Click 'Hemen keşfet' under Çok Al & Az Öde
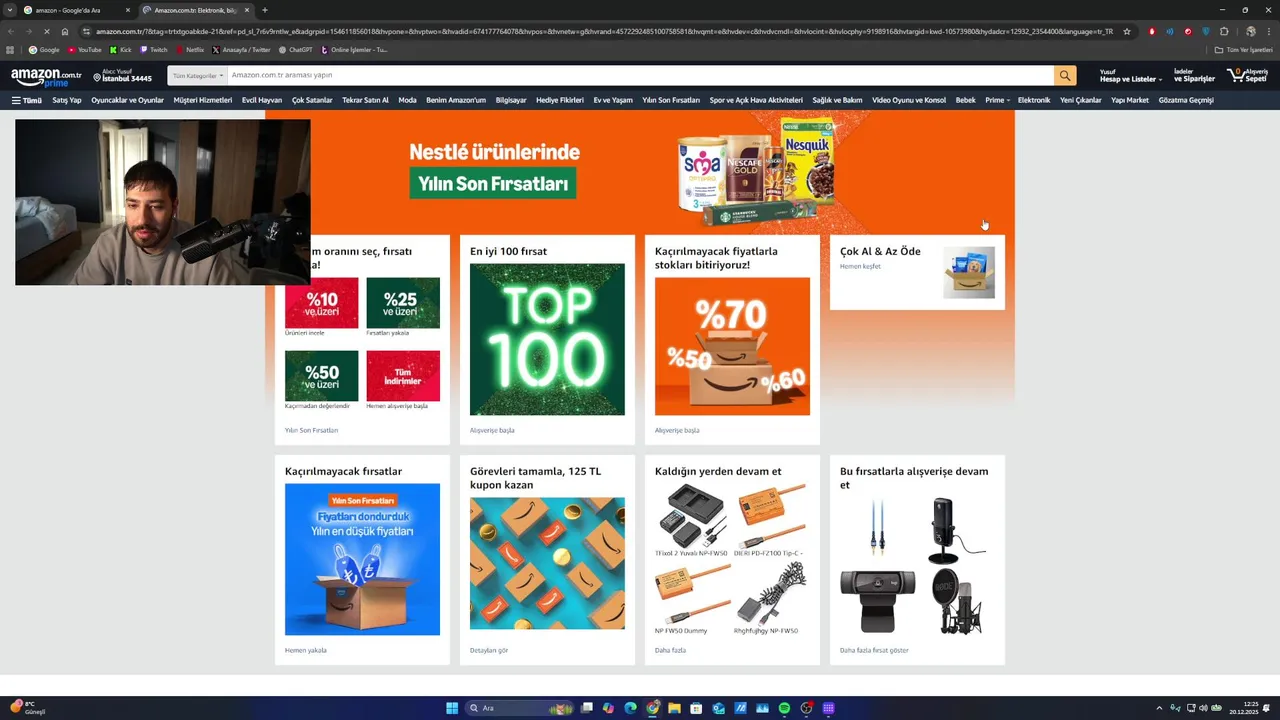Screen dimensions: 1280x720 [860, 266]
